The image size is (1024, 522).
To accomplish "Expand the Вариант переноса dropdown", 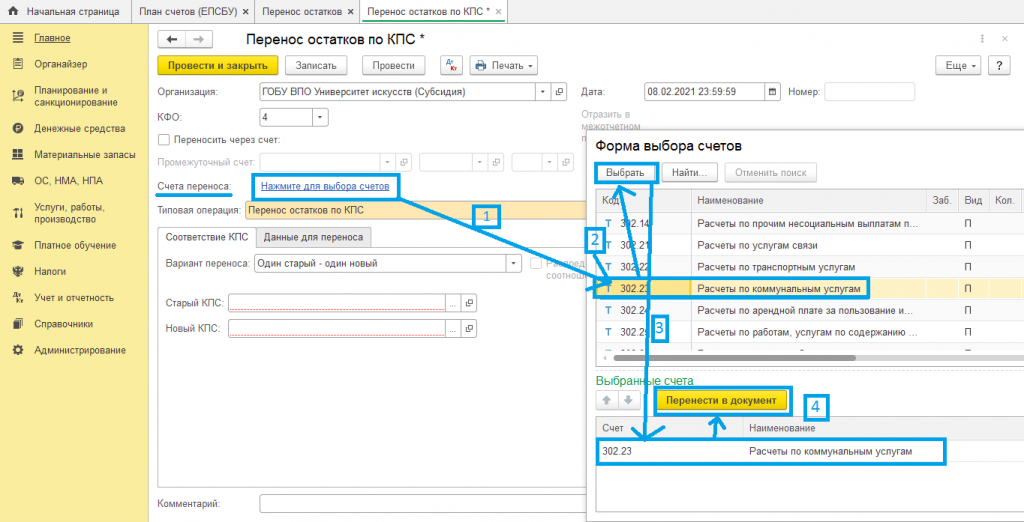I will (x=514, y=263).
